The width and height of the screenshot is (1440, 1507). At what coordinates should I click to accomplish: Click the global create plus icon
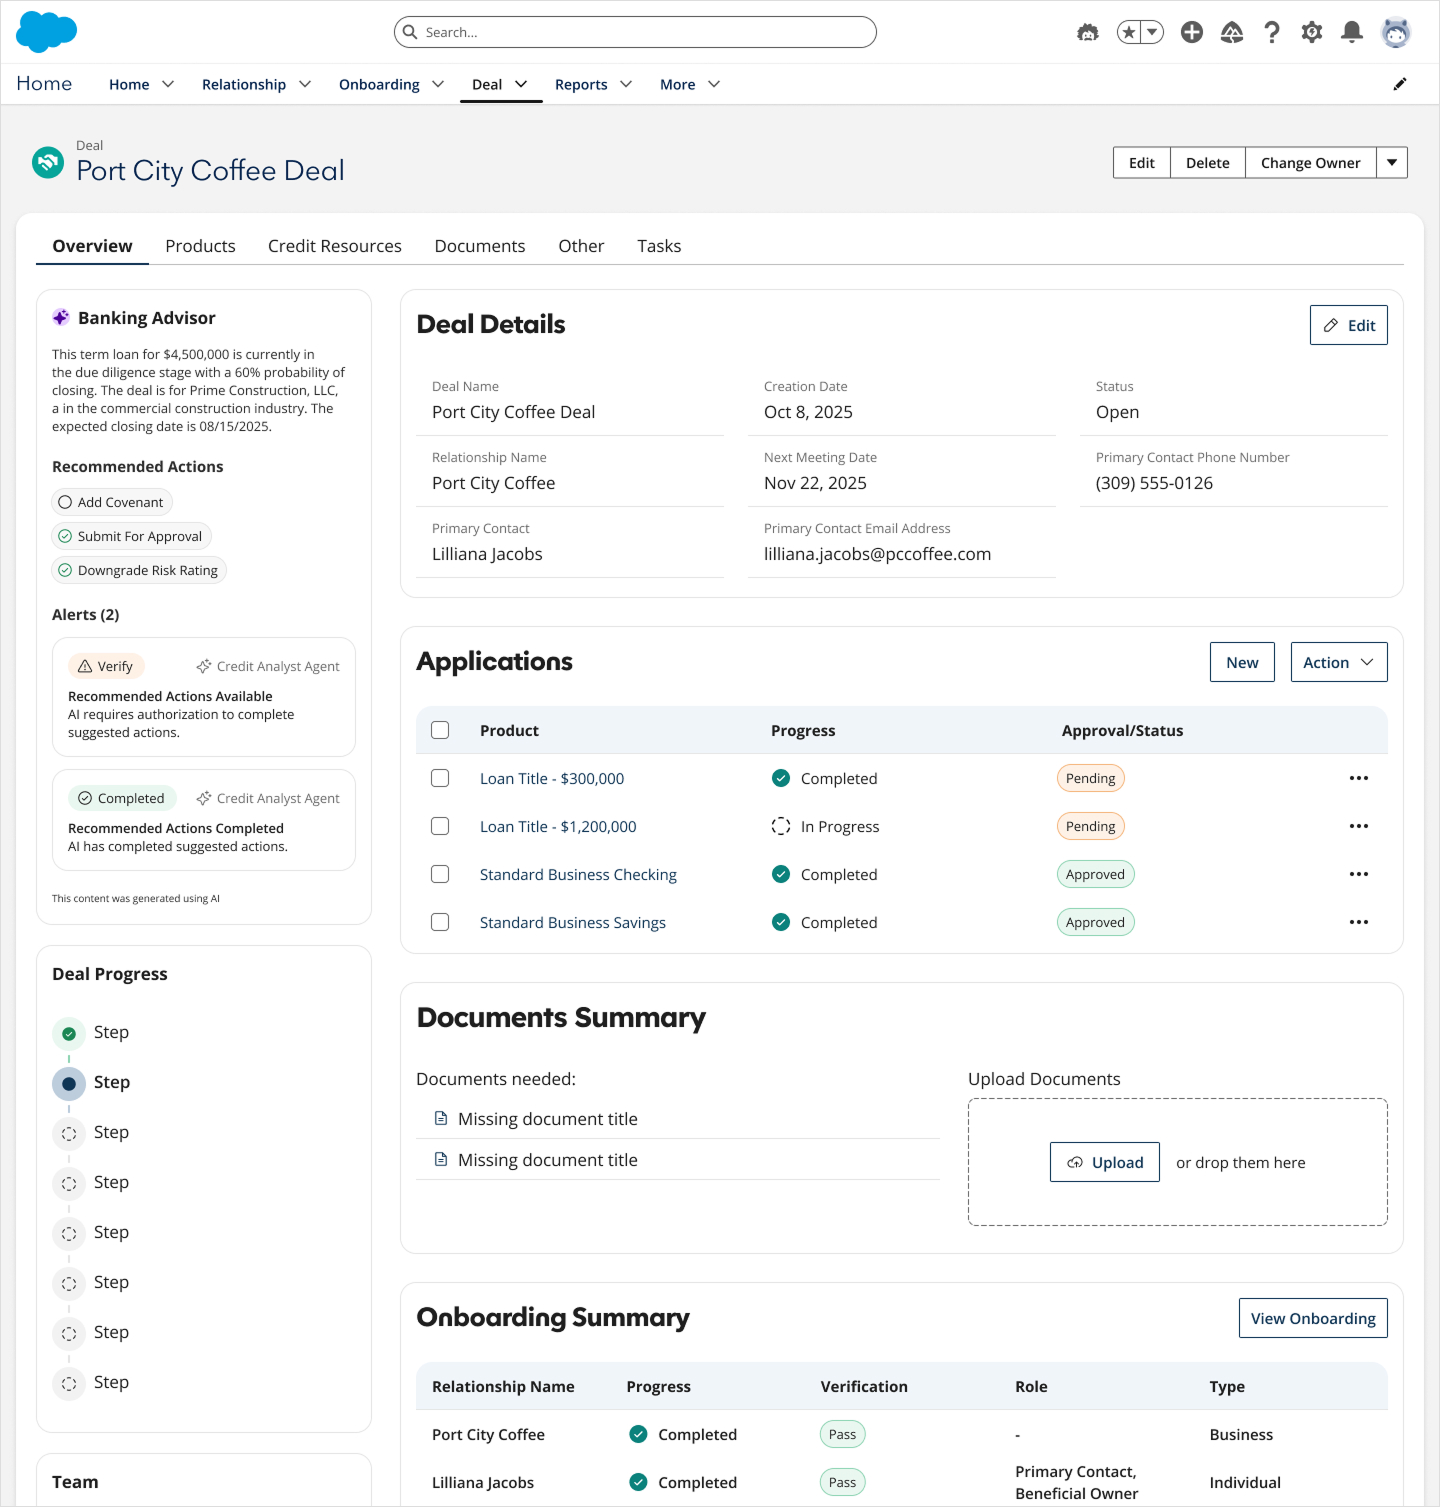[1192, 32]
